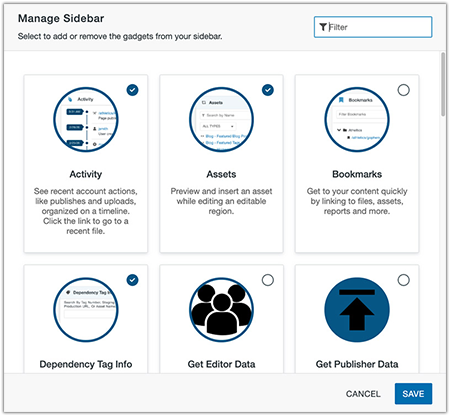
Task: Click the Get Editor Data people icon
Action: coord(221,310)
